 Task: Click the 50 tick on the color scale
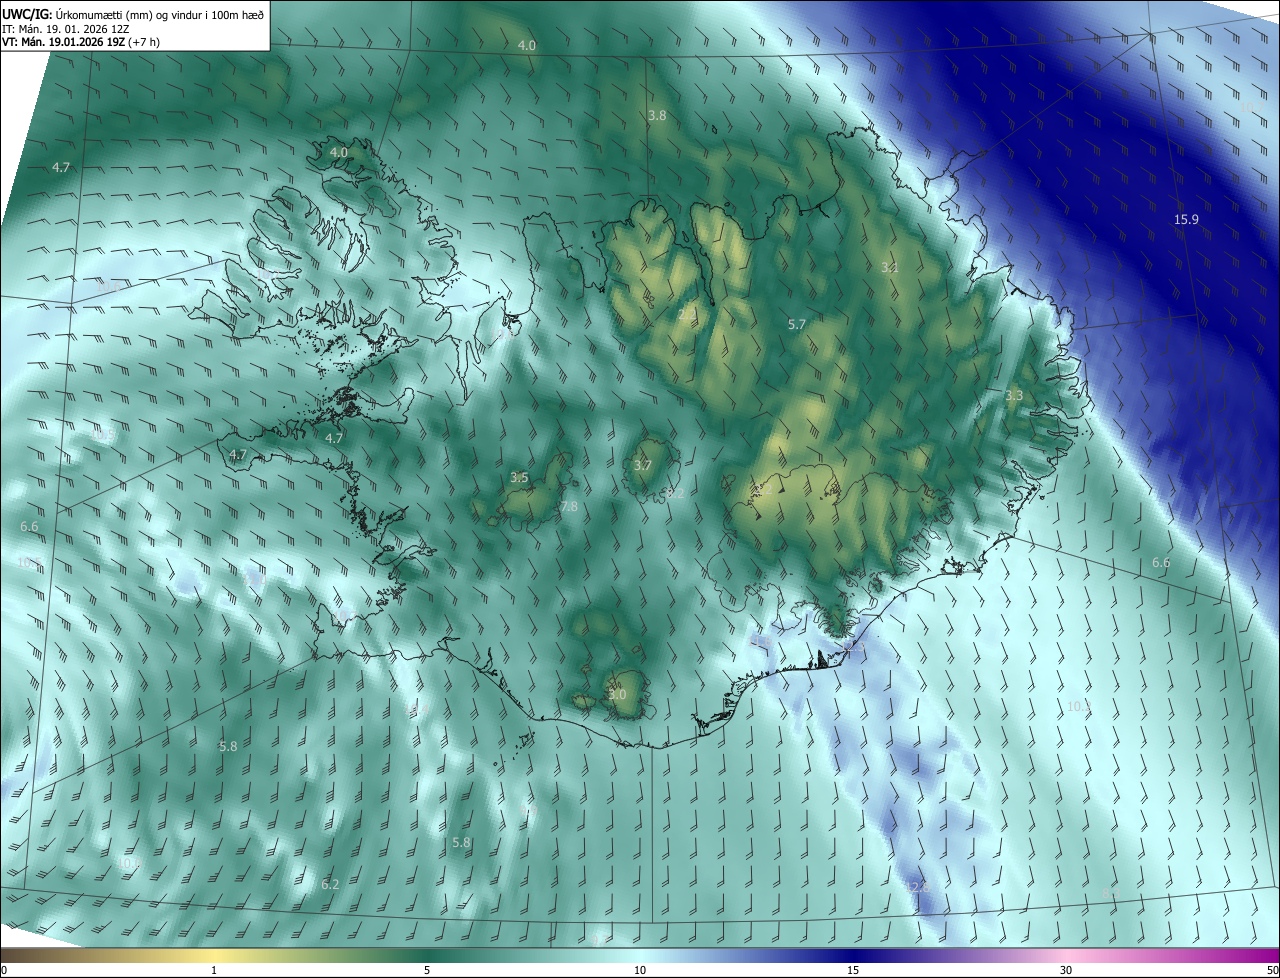pos(1272,970)
